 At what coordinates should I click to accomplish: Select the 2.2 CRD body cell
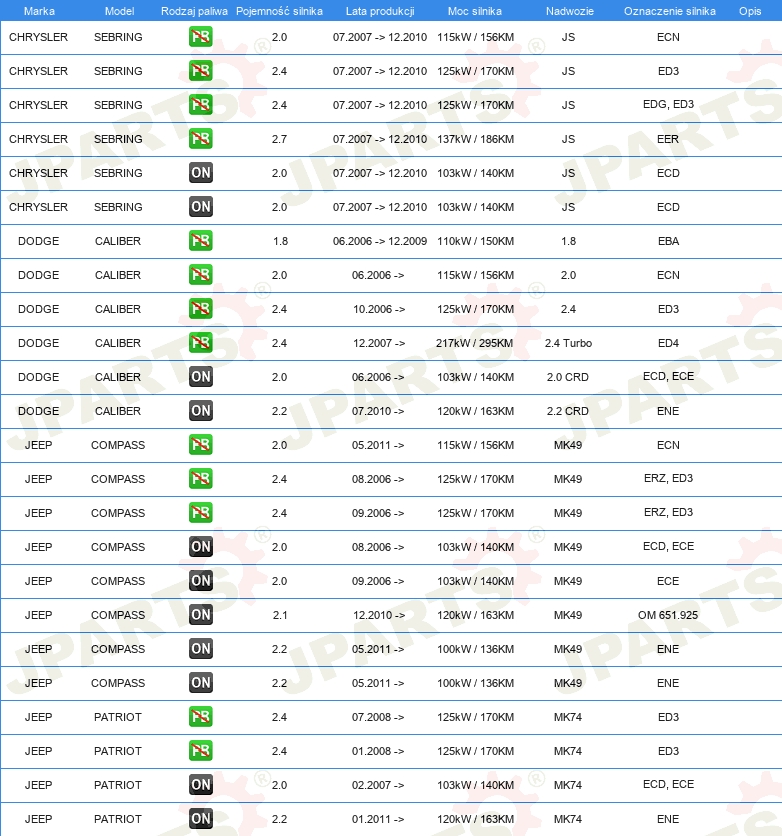point(568,411)
